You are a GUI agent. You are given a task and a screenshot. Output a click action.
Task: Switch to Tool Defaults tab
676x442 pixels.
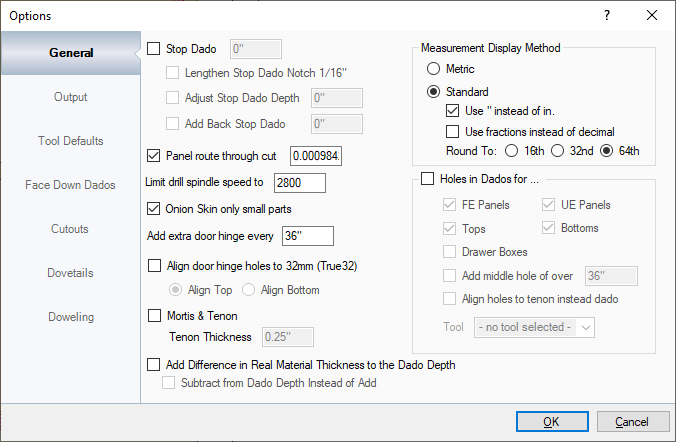[70, 141]
